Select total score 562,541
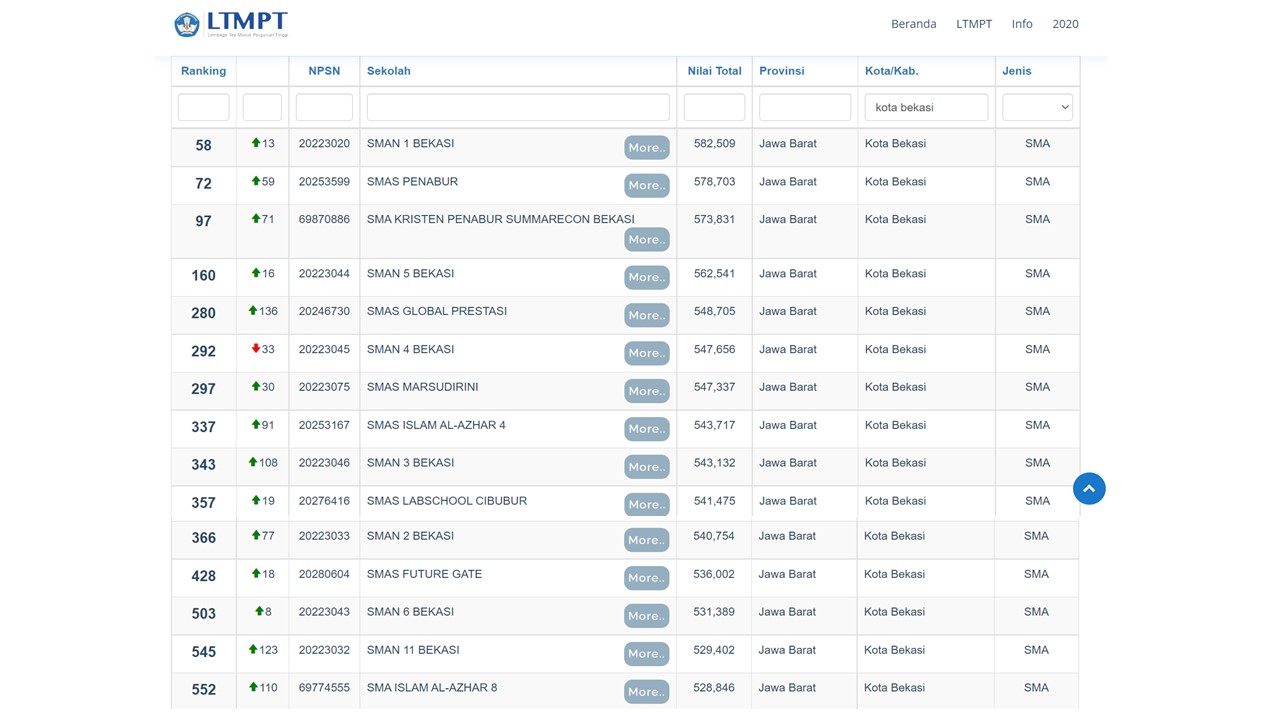 714,274
